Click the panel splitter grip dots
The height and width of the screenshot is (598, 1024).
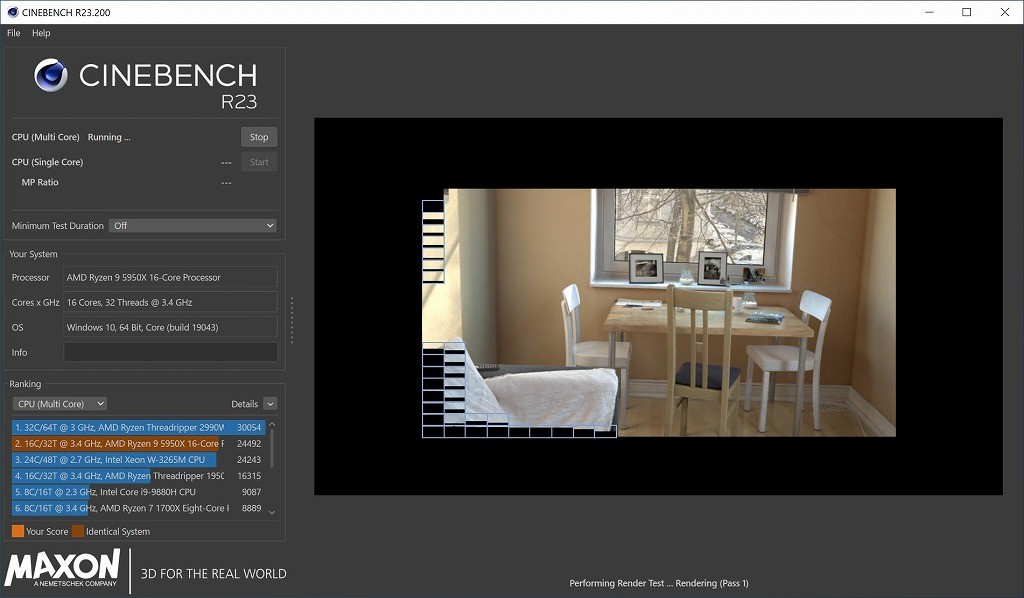click(x=292, y=320)
